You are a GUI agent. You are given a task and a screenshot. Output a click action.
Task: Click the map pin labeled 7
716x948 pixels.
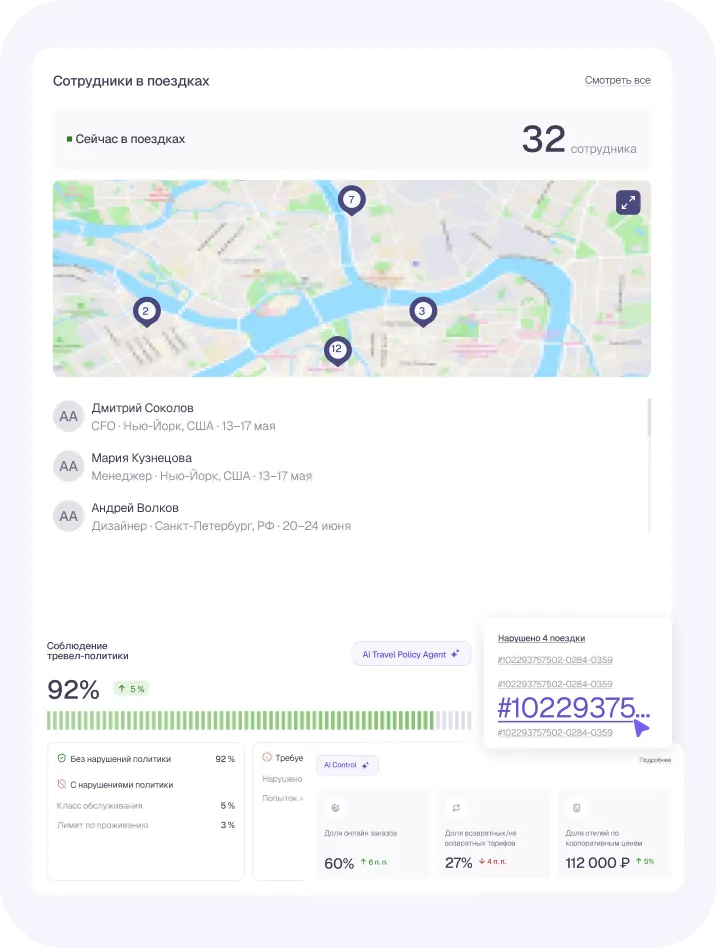coord(351,200)
